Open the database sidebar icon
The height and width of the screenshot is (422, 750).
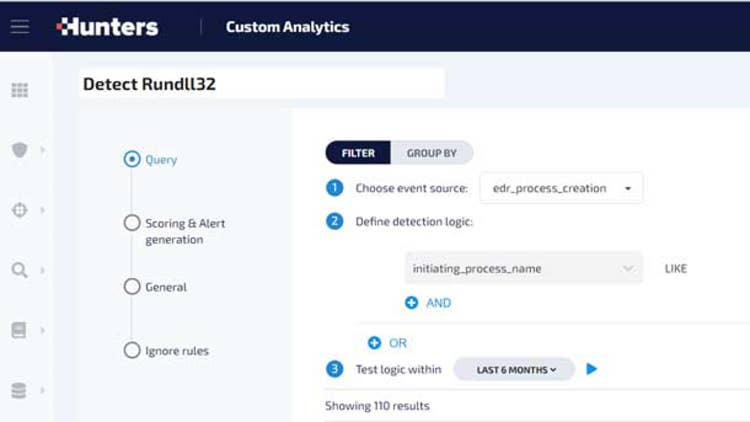click(x=19, y=390)
